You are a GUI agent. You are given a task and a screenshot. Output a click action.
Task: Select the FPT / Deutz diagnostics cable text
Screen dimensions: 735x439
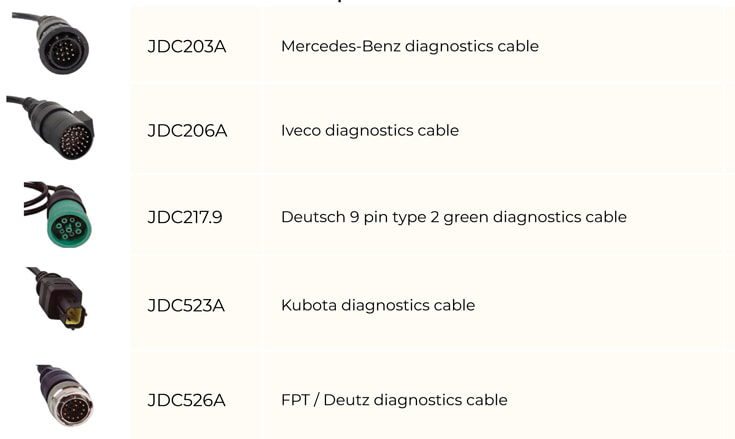394,400
